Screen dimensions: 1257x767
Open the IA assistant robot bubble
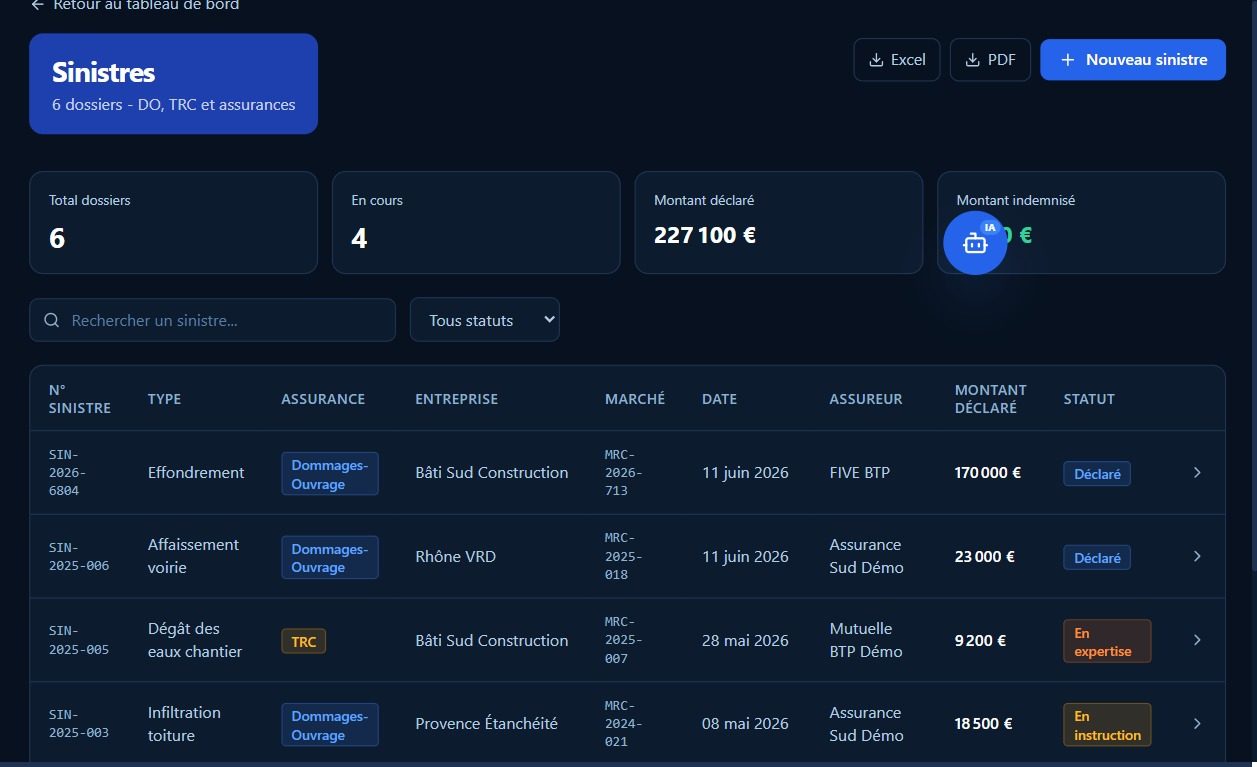975,243
